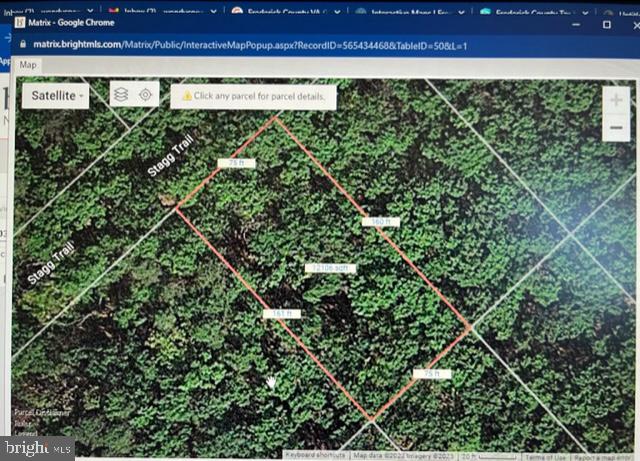This screenshot has width=640, height=461.
Task: Zoom out with the minus button
Action: pyautogui.click(x=617, y=129)
